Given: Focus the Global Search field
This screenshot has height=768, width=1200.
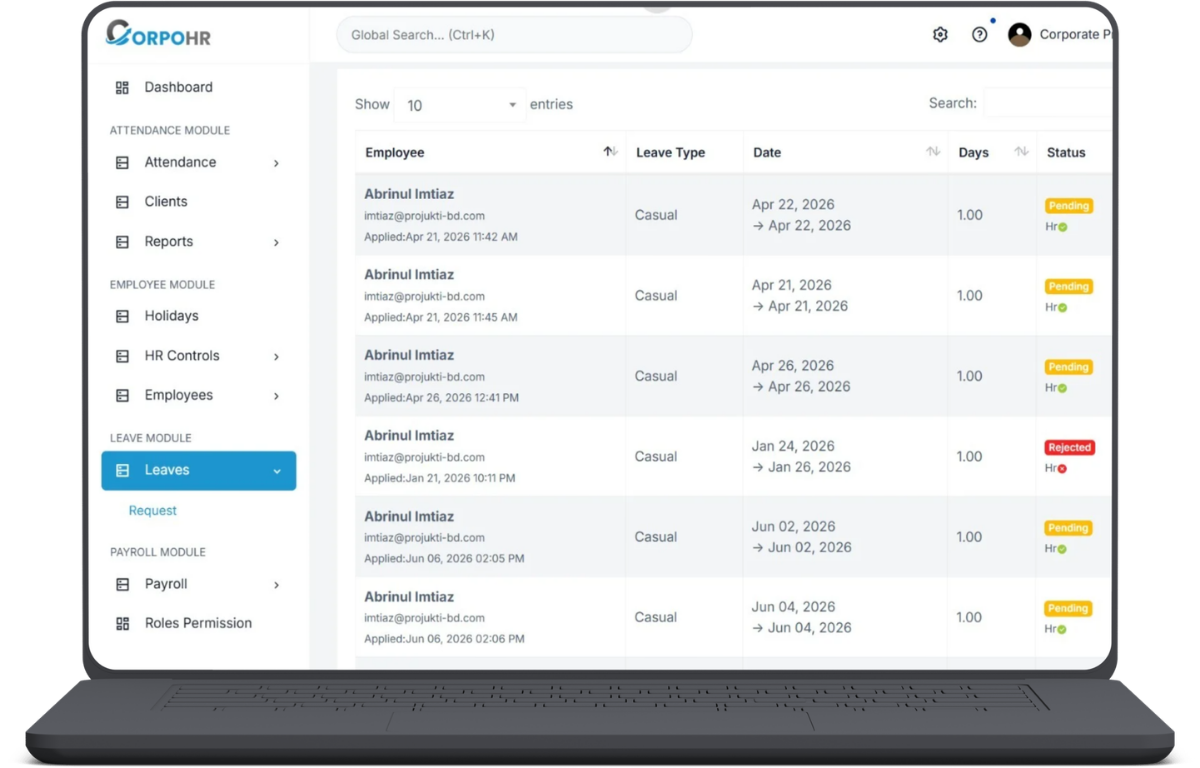Looking at the screenshot, I should pyautogui.click(x=514, y=35).
